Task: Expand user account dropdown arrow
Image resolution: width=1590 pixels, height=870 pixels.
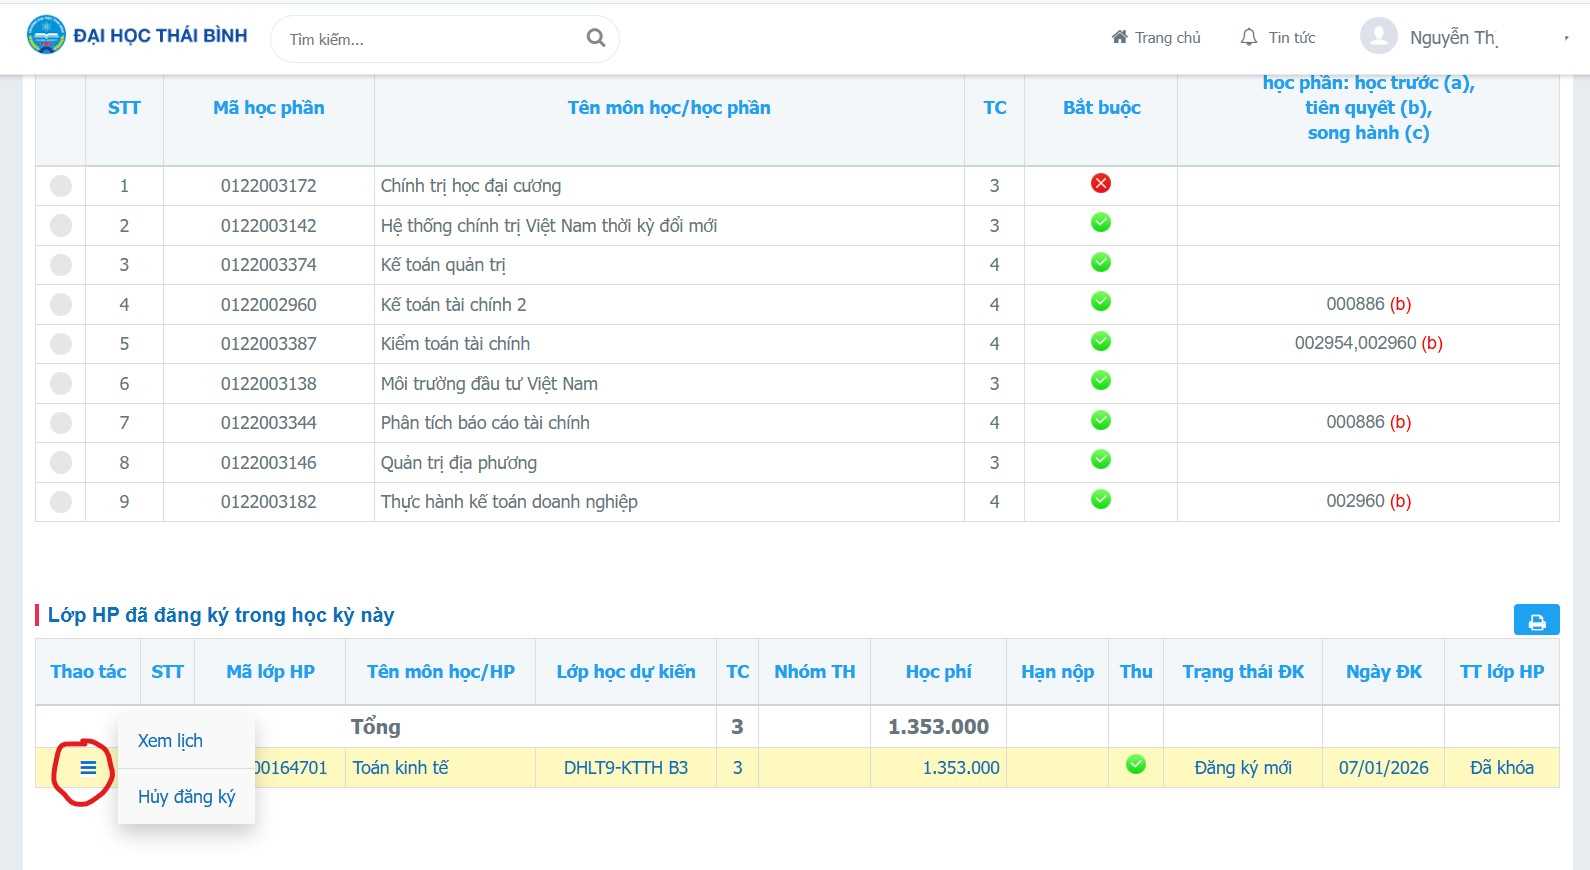Action: [x=1566, y=38]
